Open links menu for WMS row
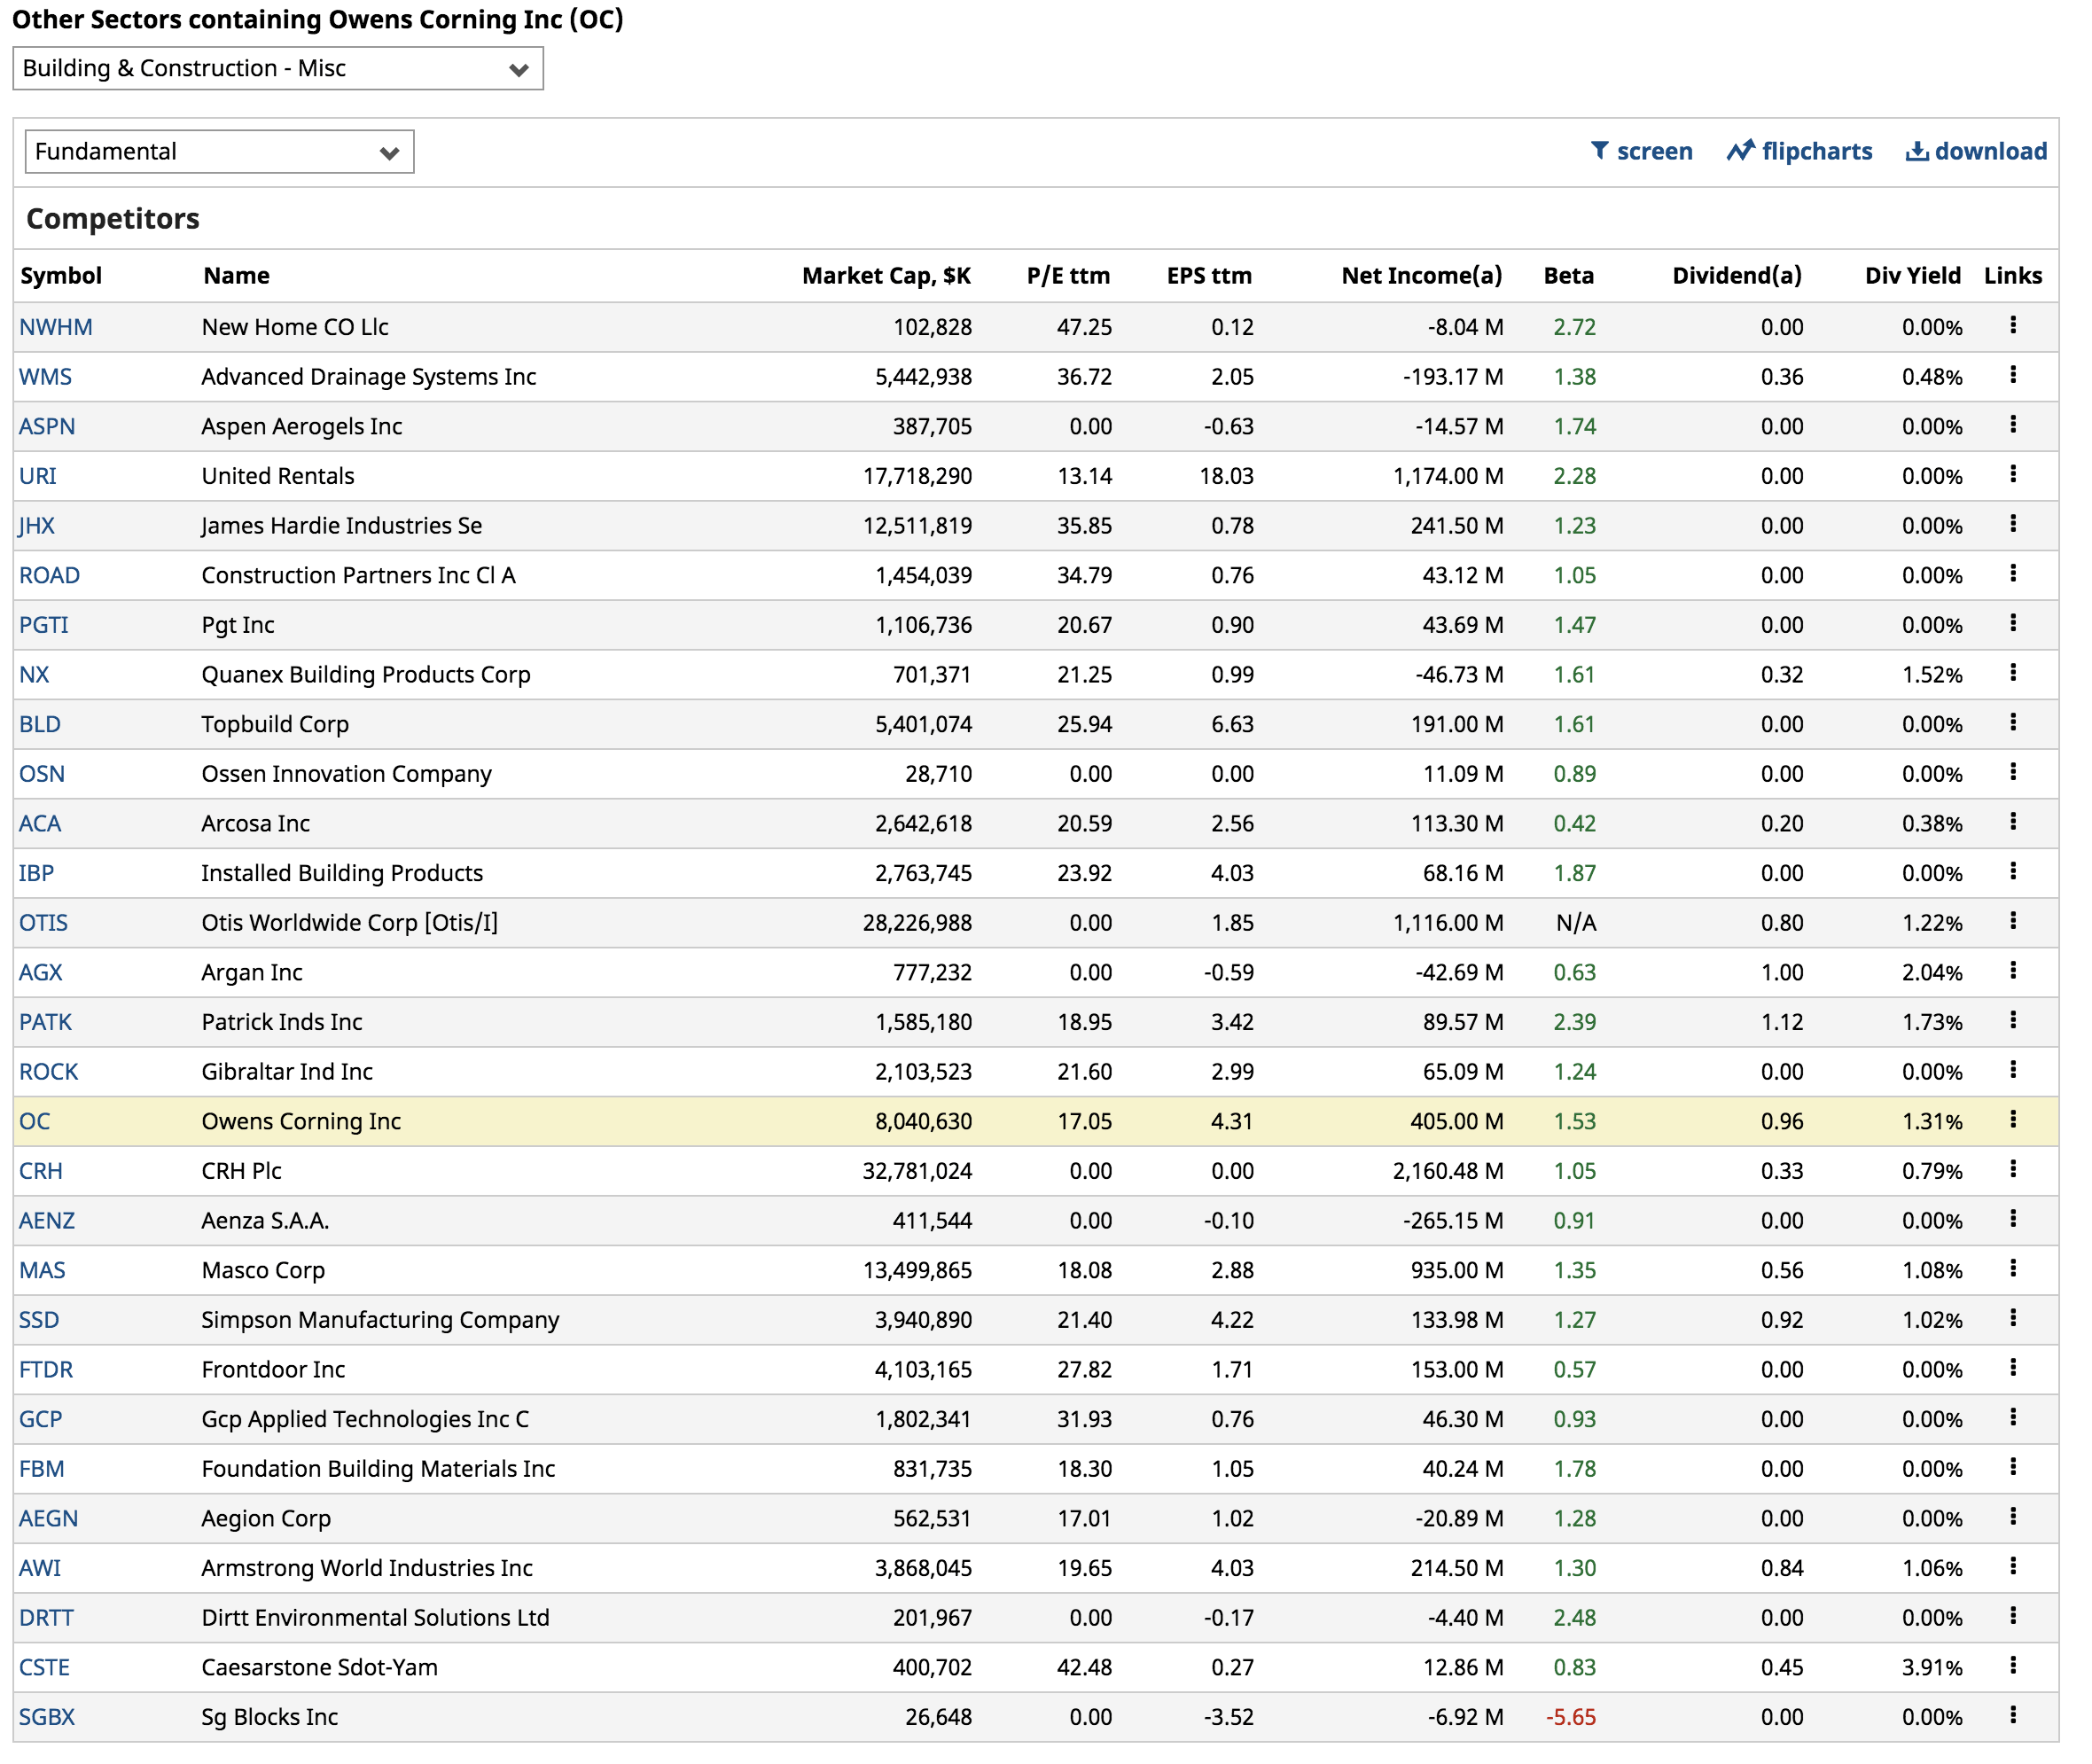Screen dimensions: 2092x1764 pos(2012,375)
